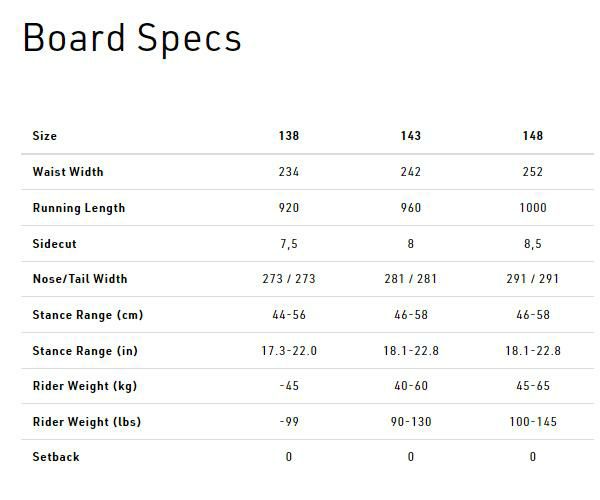Click the Rider Weight (lbs) row label
Viewport: 600px width, 500px height.
[x=87, y=422]
